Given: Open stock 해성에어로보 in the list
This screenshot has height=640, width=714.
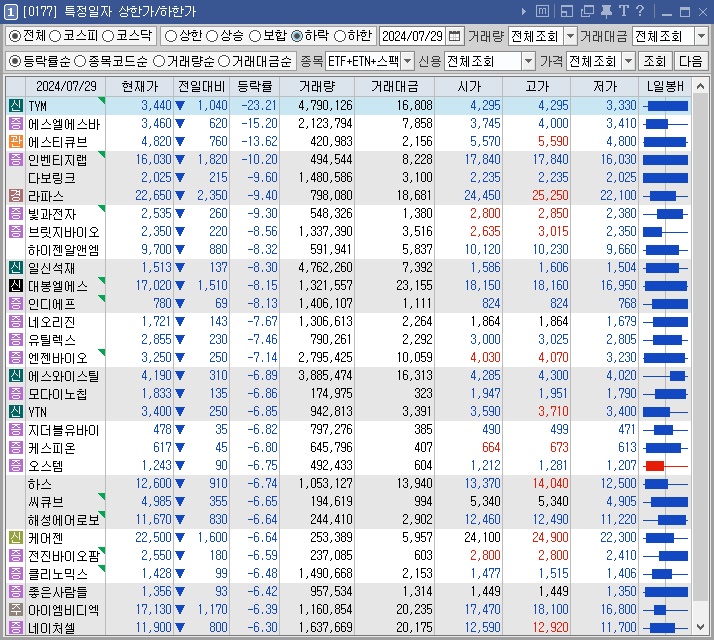Looking at the screenshot, I should coord(64,520).
